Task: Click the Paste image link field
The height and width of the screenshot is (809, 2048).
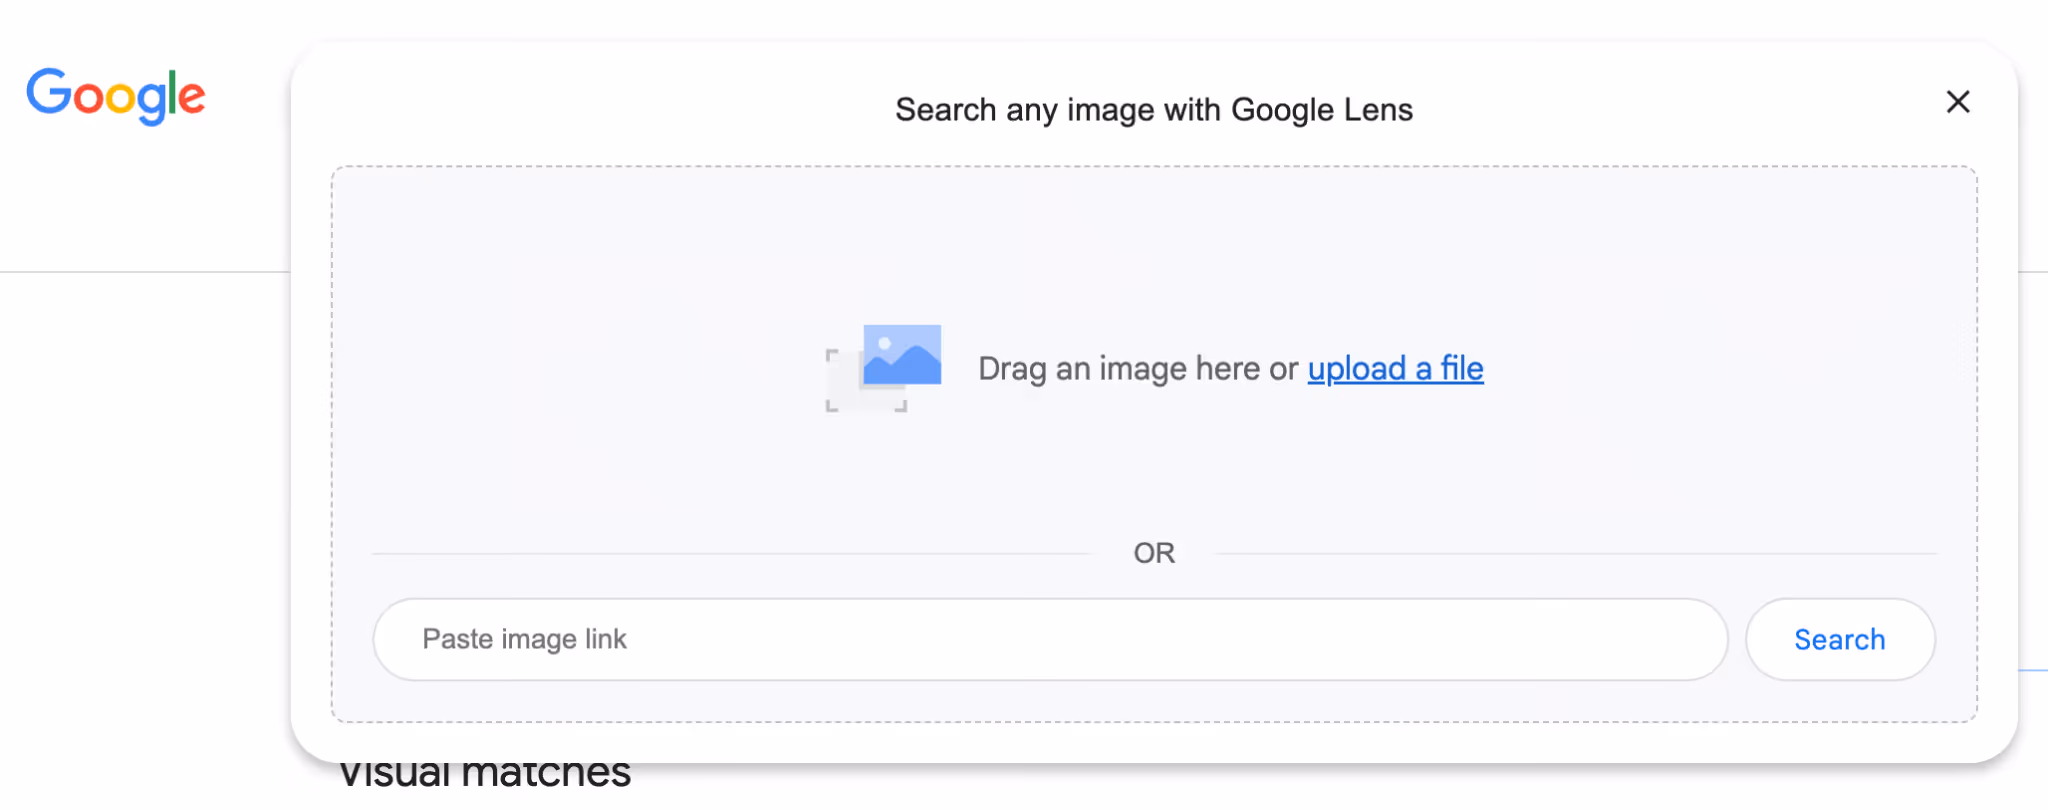Action: 1050,640
